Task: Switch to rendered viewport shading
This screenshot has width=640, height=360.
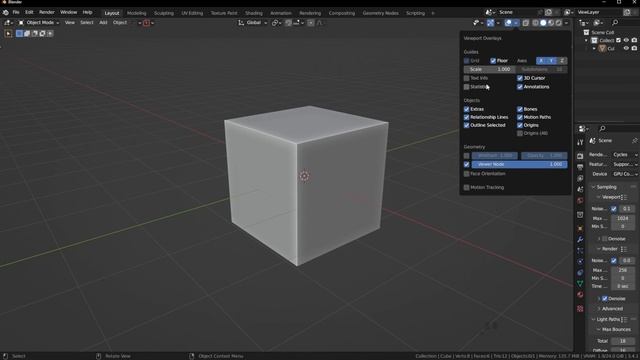Action: 559,23
